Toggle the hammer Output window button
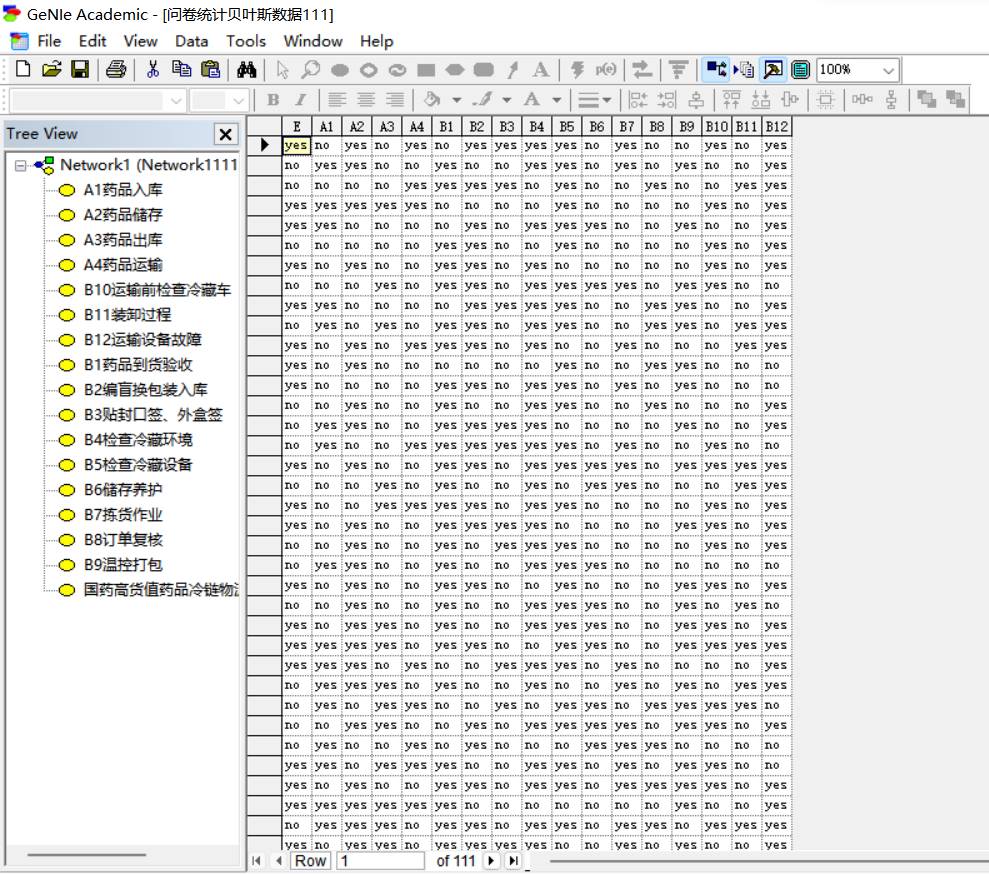This screenshot has width=989, height=874. pyautogui.click(x=773, y=69)
